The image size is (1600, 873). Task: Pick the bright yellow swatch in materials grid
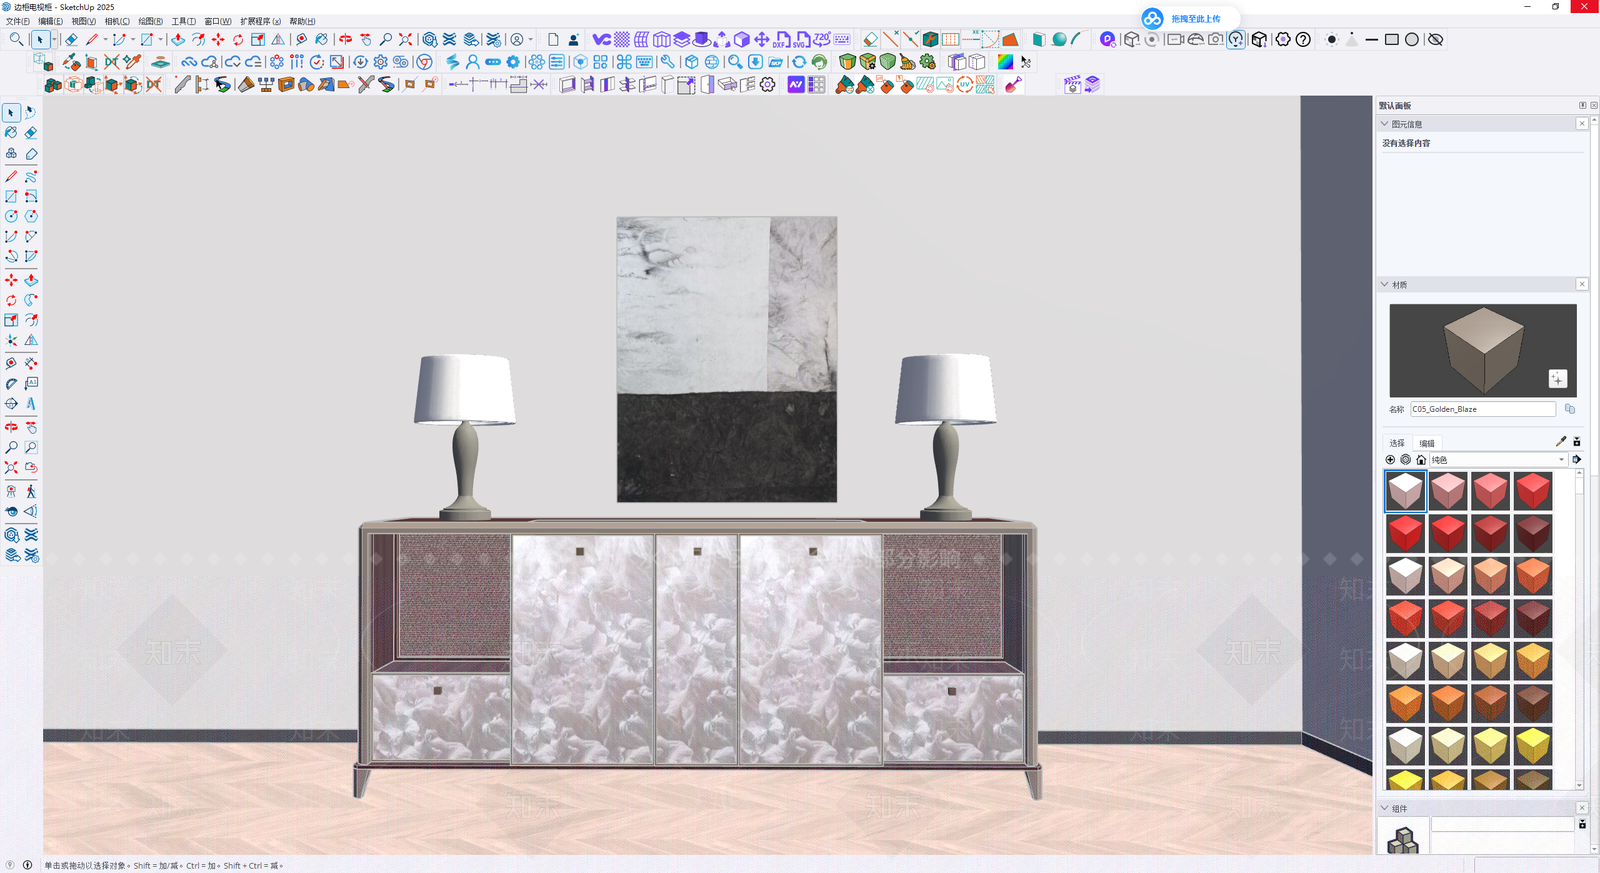coord(1533,745)
